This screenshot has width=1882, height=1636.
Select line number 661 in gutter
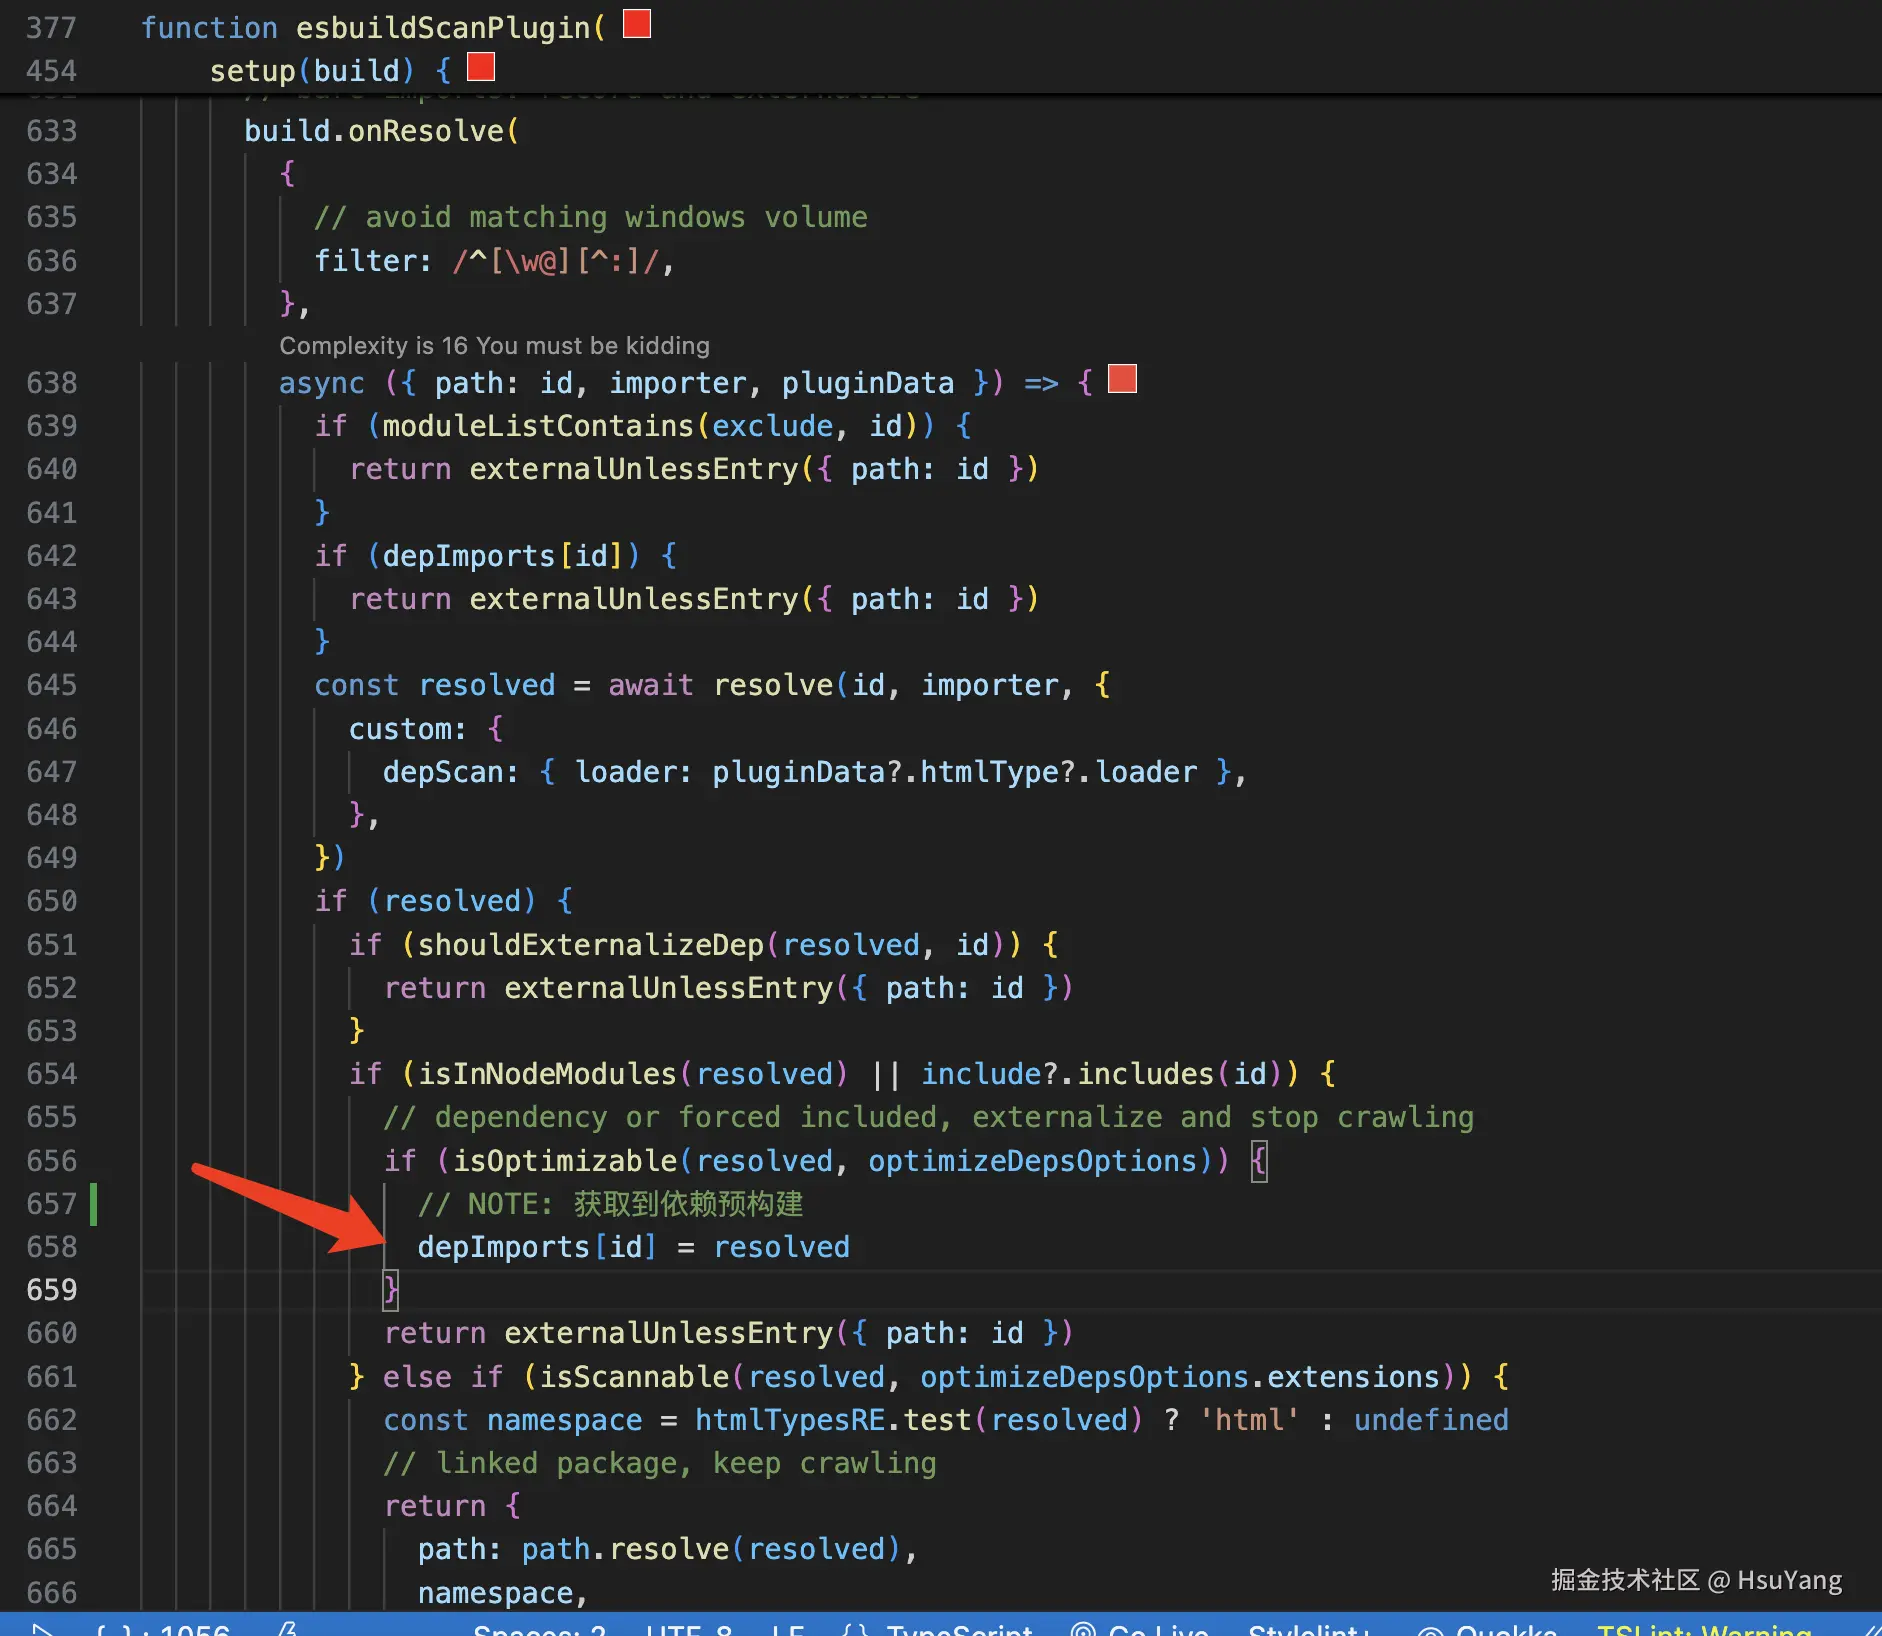tap(52, 1377)
